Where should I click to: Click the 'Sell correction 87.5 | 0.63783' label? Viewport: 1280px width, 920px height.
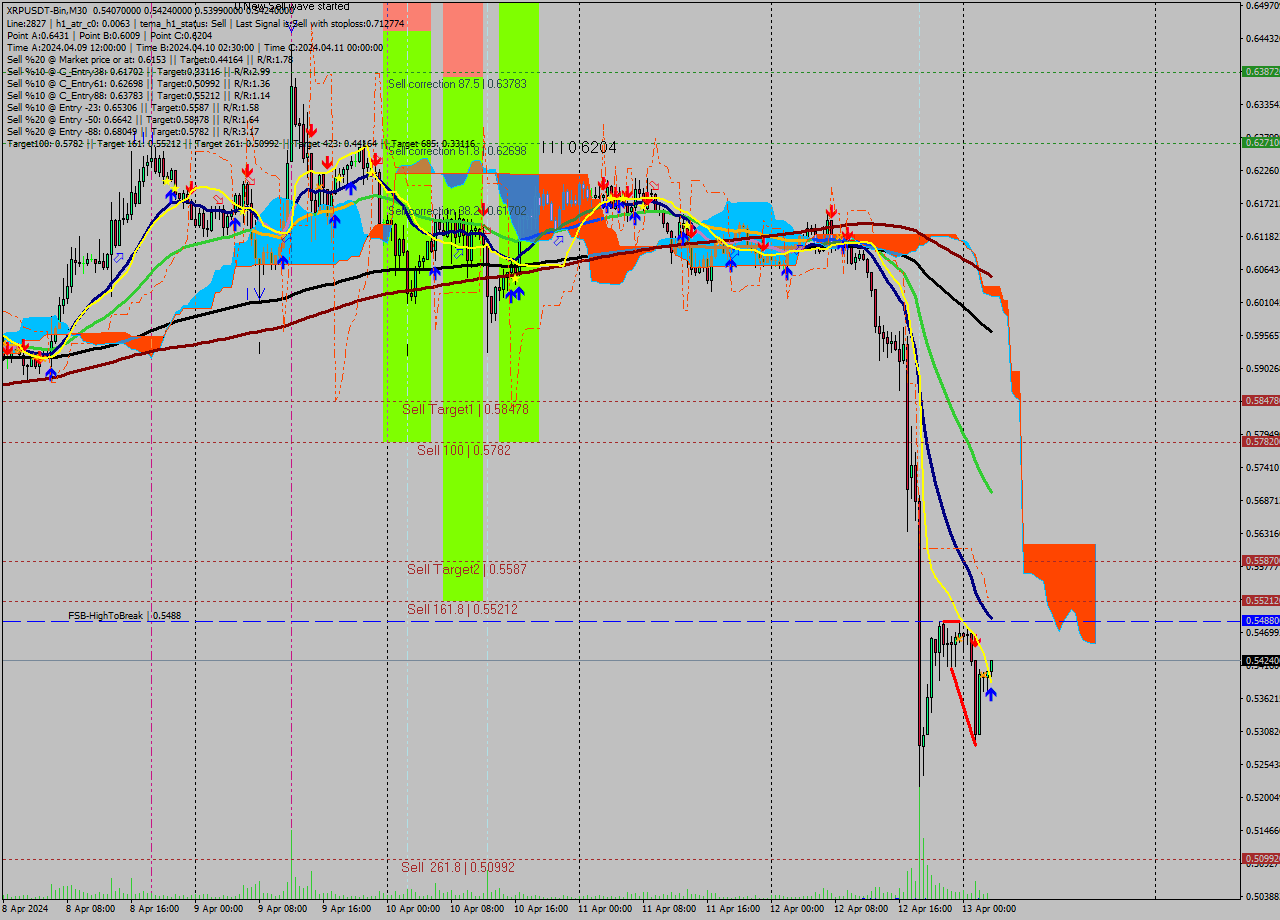point(457,84)
